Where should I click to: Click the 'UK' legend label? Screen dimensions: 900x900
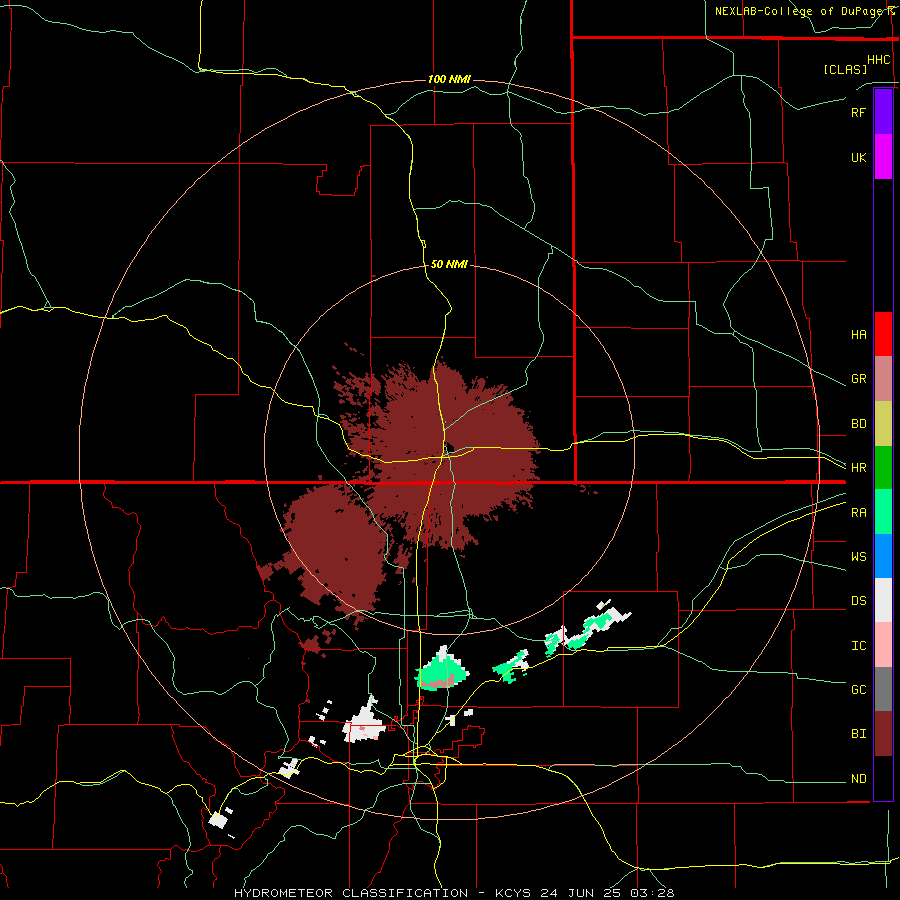(x=858, y=157)
